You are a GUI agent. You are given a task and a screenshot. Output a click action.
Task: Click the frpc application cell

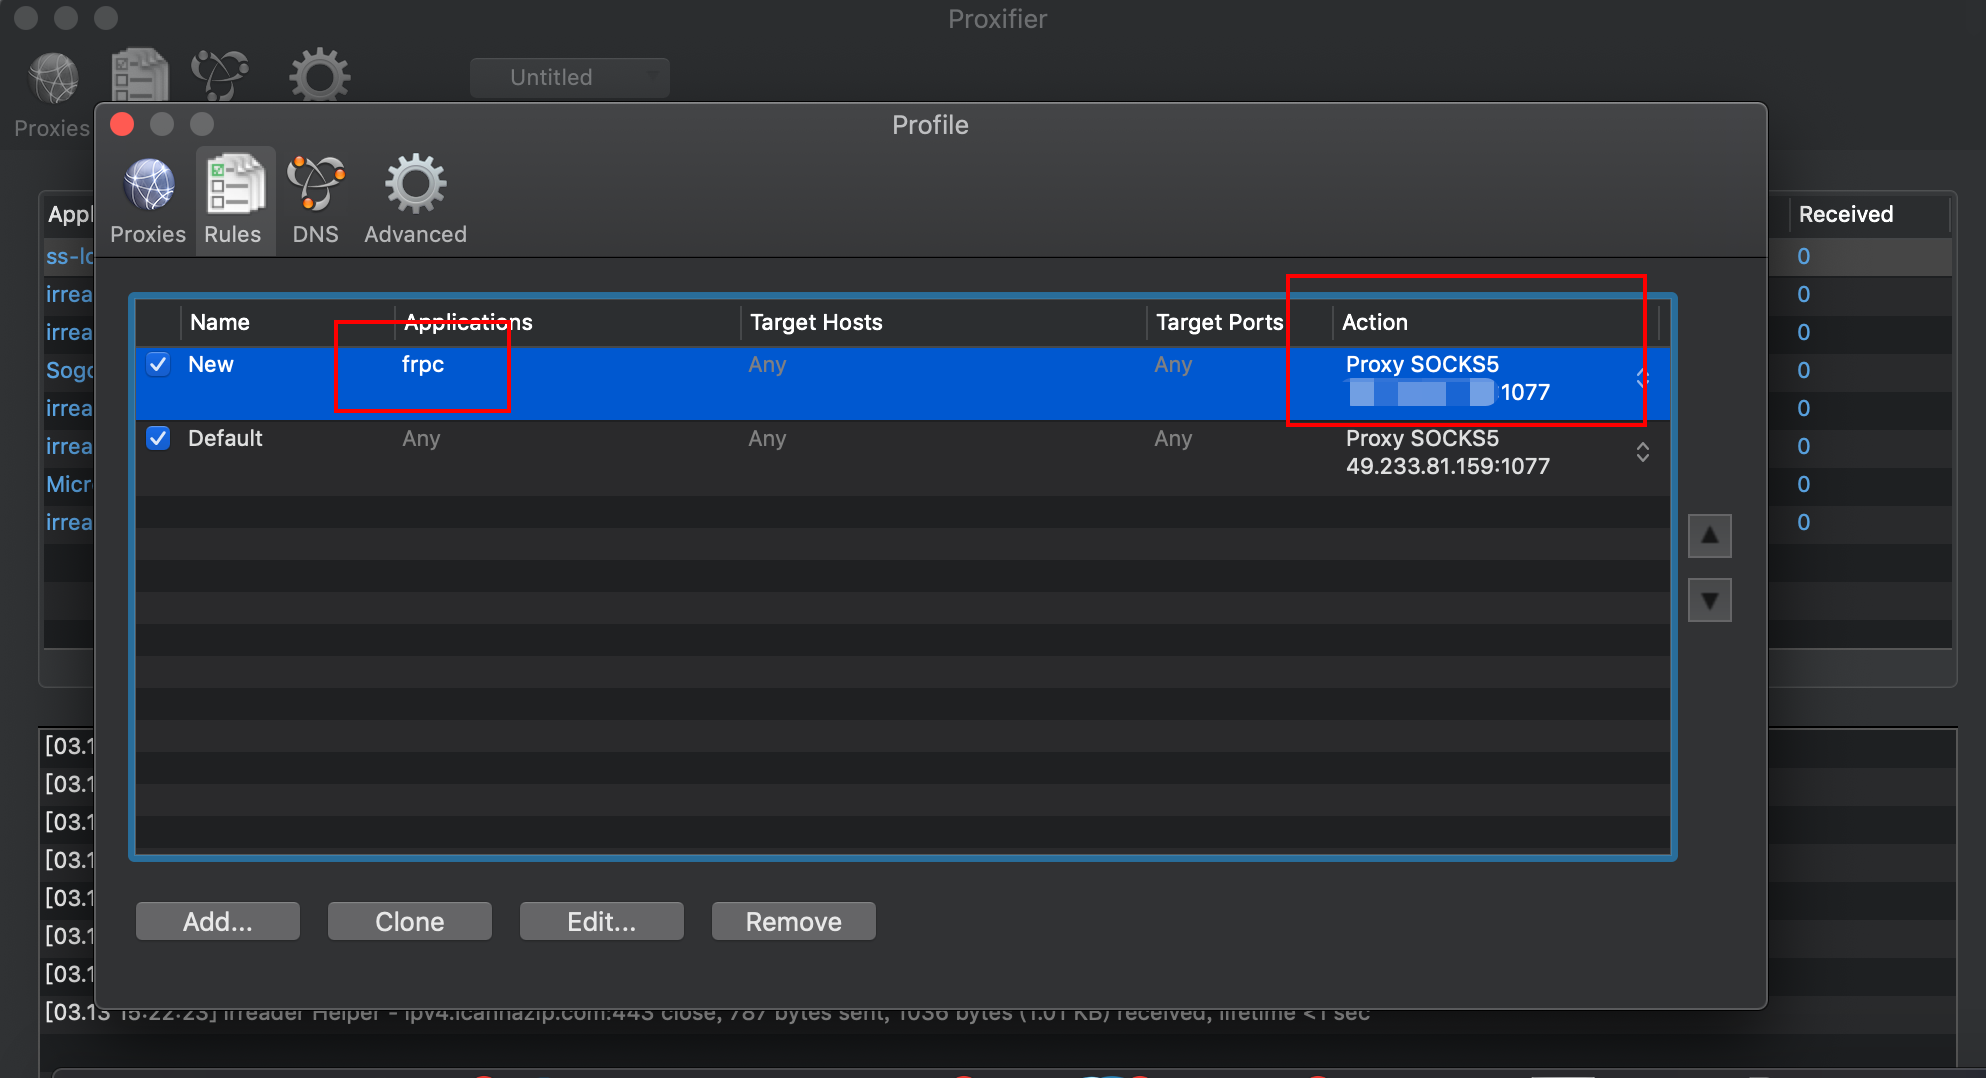click(423, 365)
